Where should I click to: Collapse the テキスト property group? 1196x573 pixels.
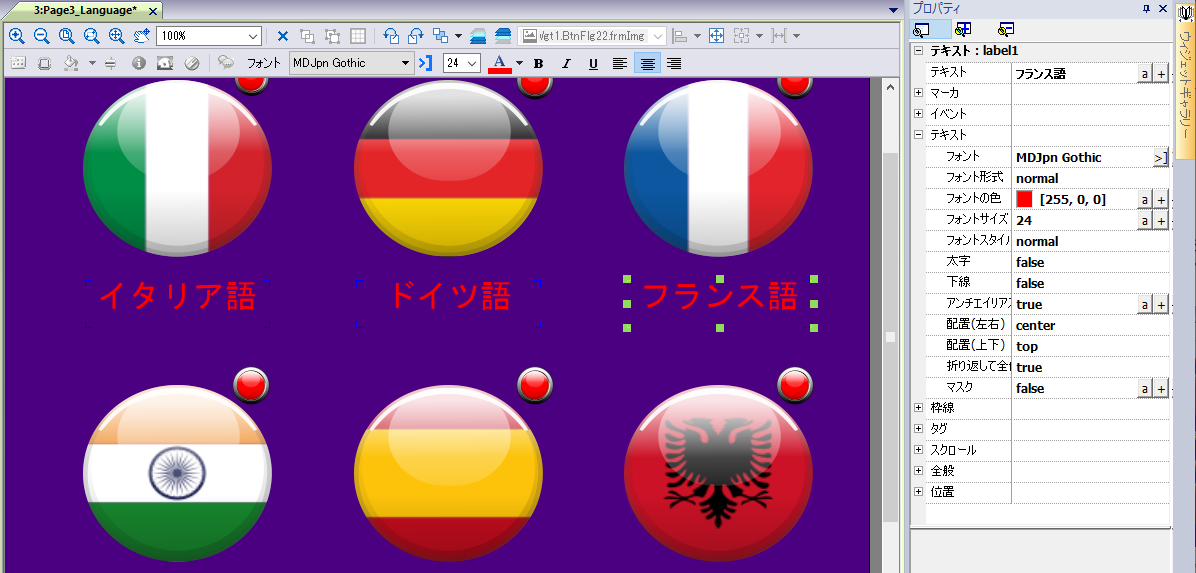tap(918, 134)
